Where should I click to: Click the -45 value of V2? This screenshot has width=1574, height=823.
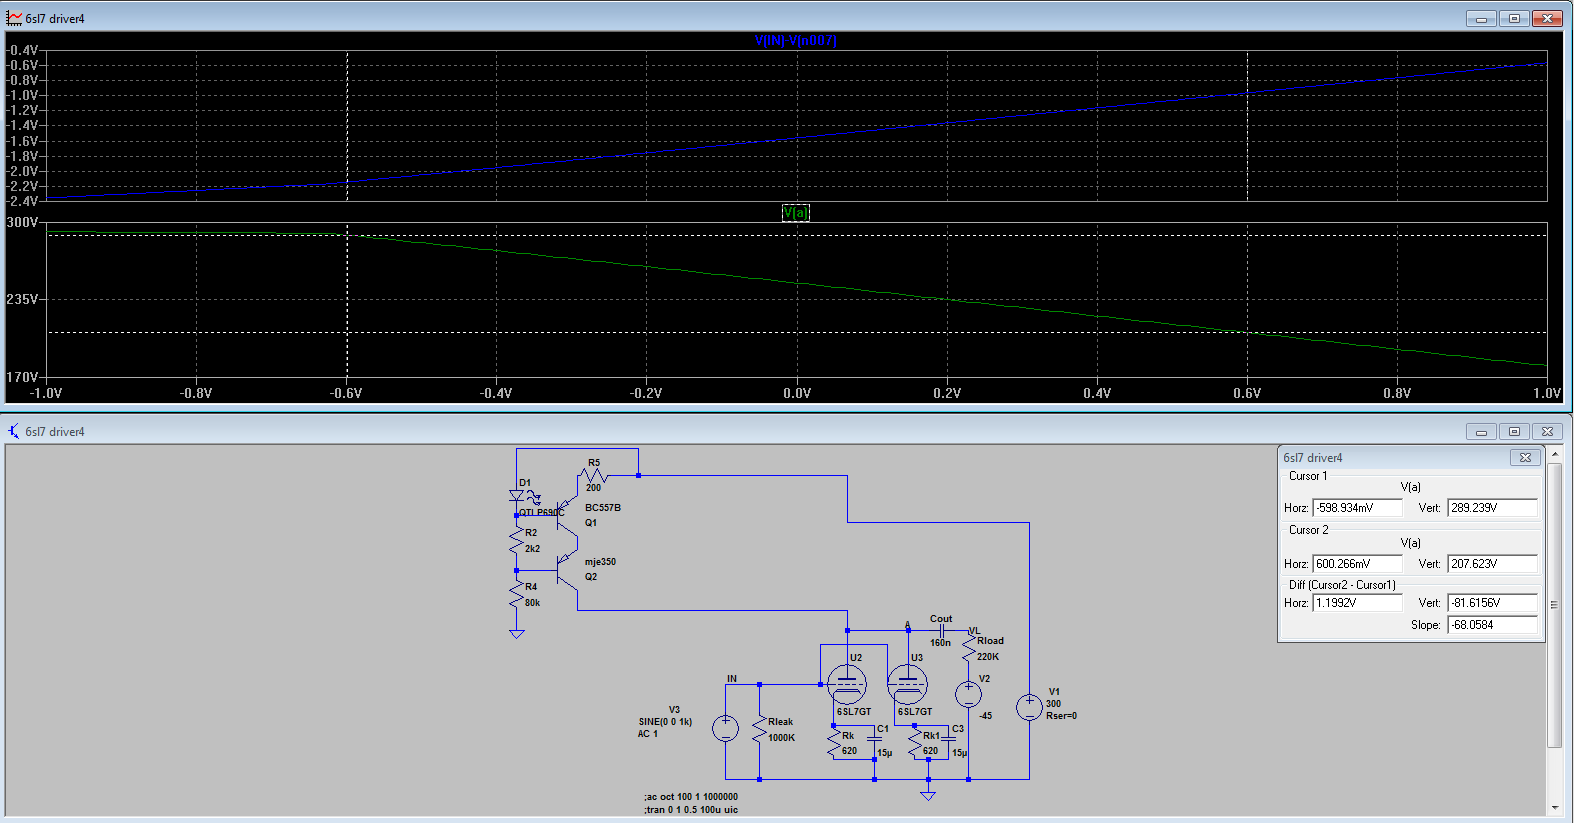click(x=985, y=716)
